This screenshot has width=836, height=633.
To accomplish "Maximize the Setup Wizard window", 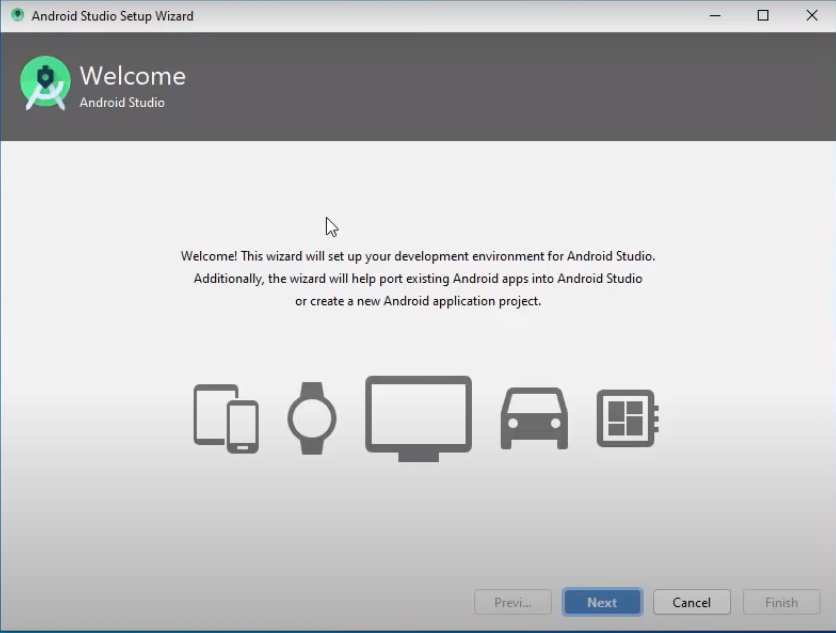I will pos(763,15).
